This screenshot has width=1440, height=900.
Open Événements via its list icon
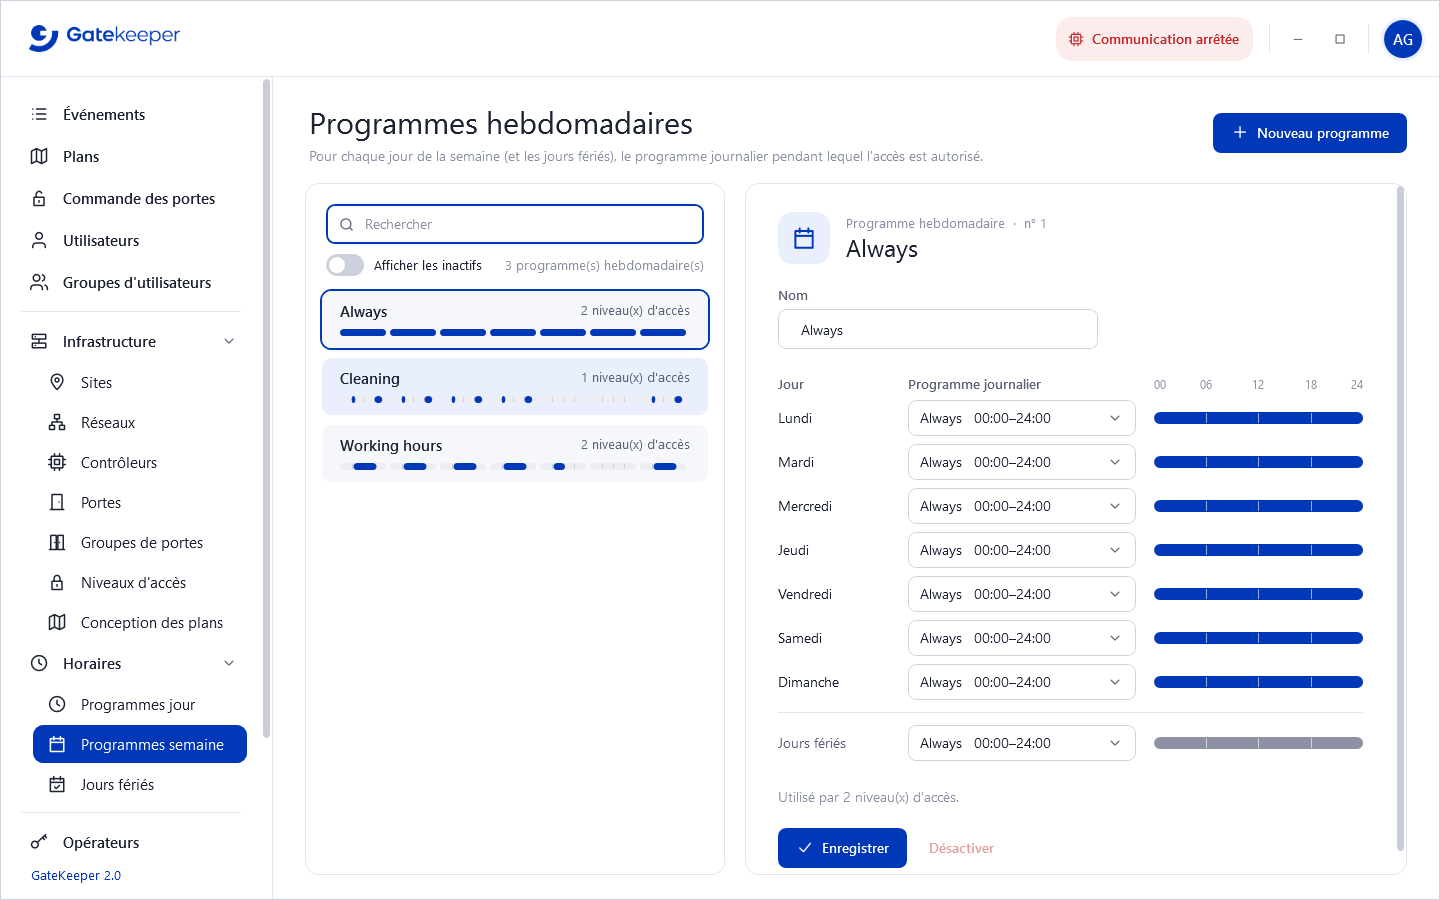39,114
